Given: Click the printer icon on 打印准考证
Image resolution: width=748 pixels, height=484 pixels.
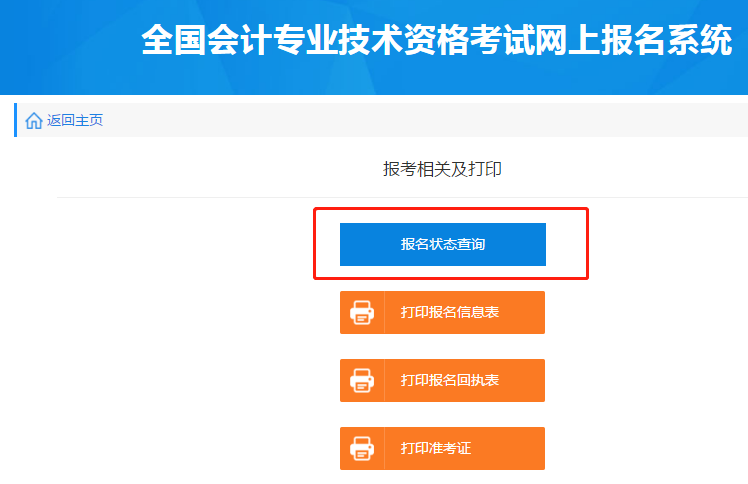Looking at the screenshot, I should click(x=362, y=449).
